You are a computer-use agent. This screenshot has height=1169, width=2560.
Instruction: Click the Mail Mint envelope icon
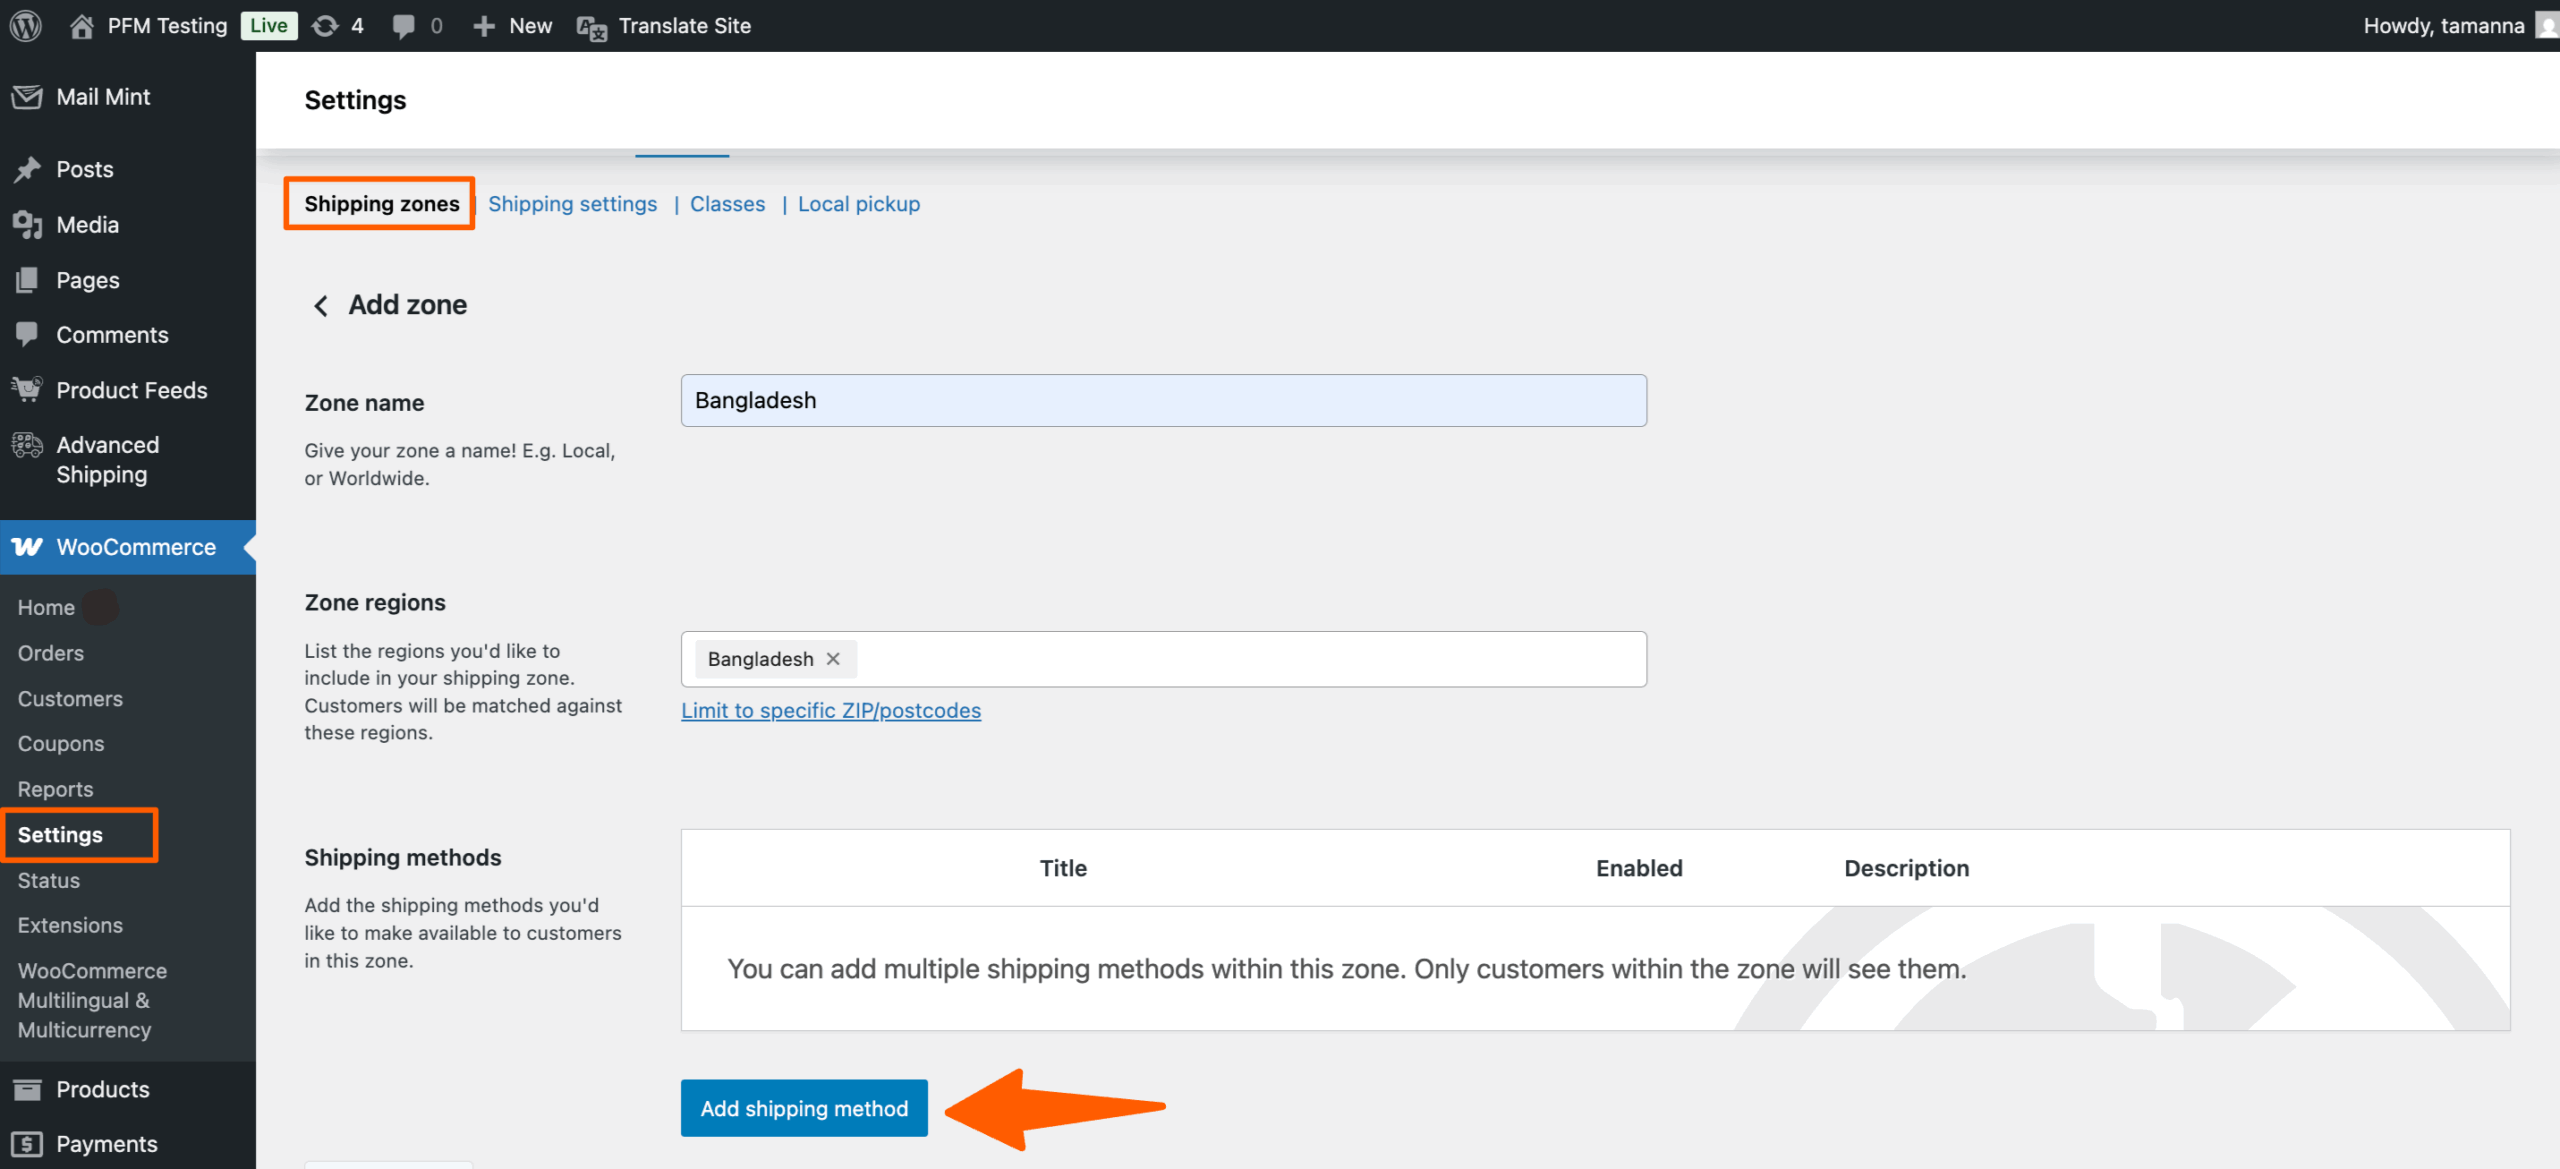coord(27,97)
